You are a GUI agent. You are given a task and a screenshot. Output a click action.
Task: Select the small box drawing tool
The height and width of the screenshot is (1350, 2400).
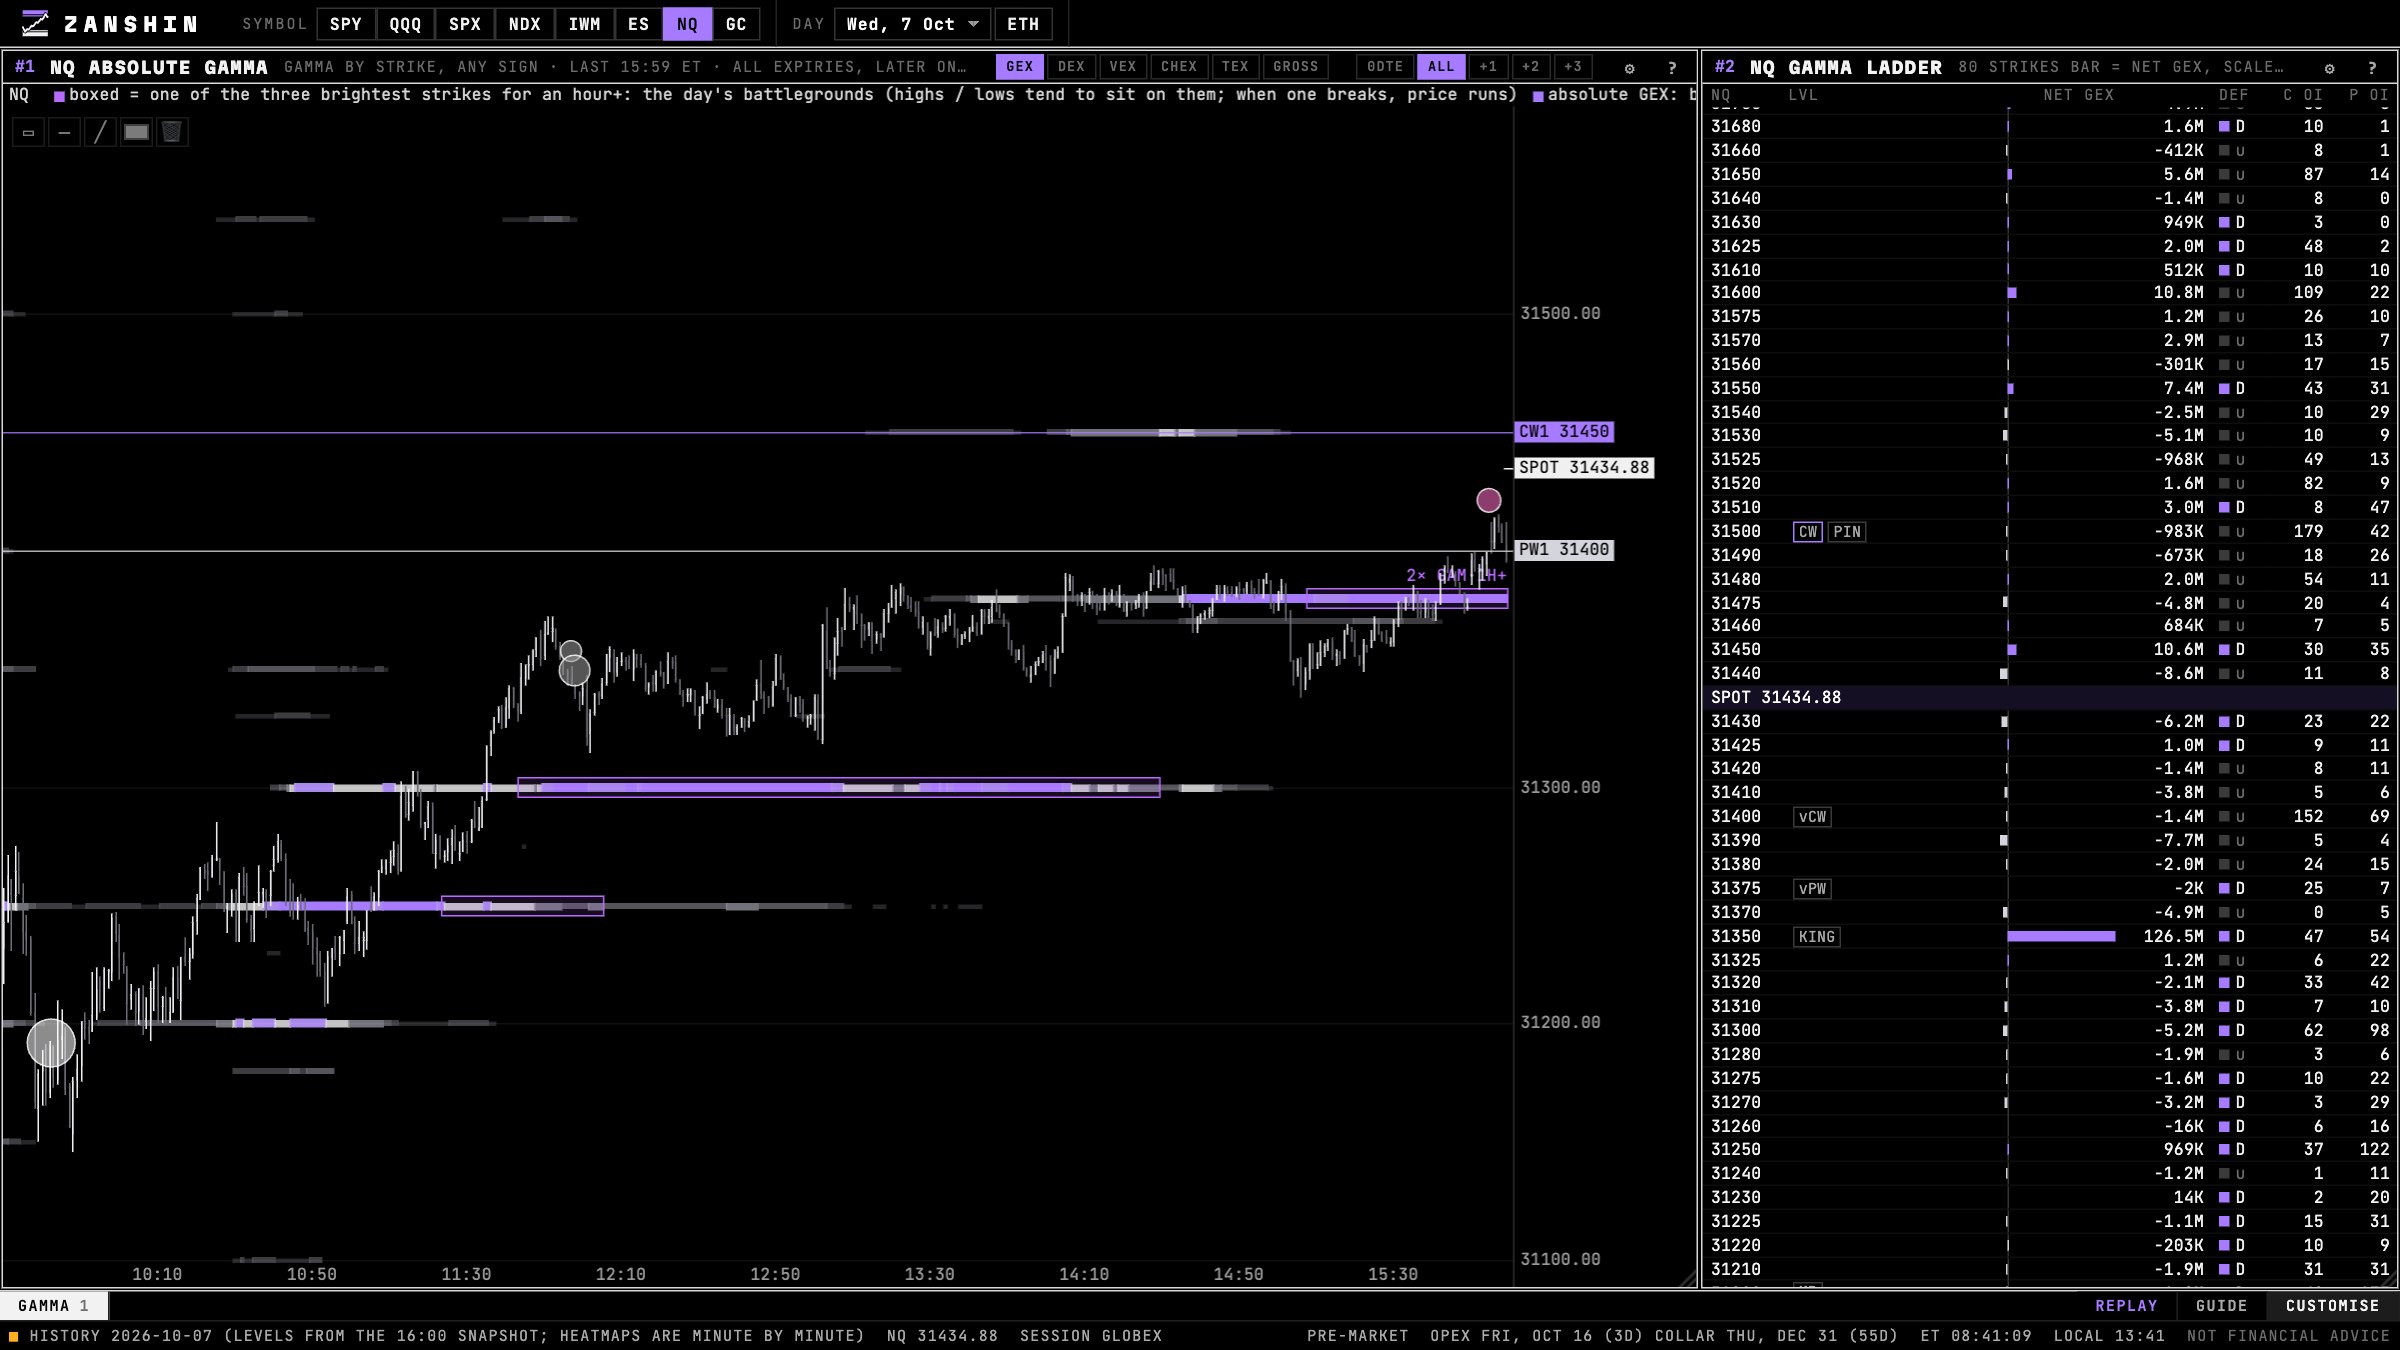click(x=28, y=132)
